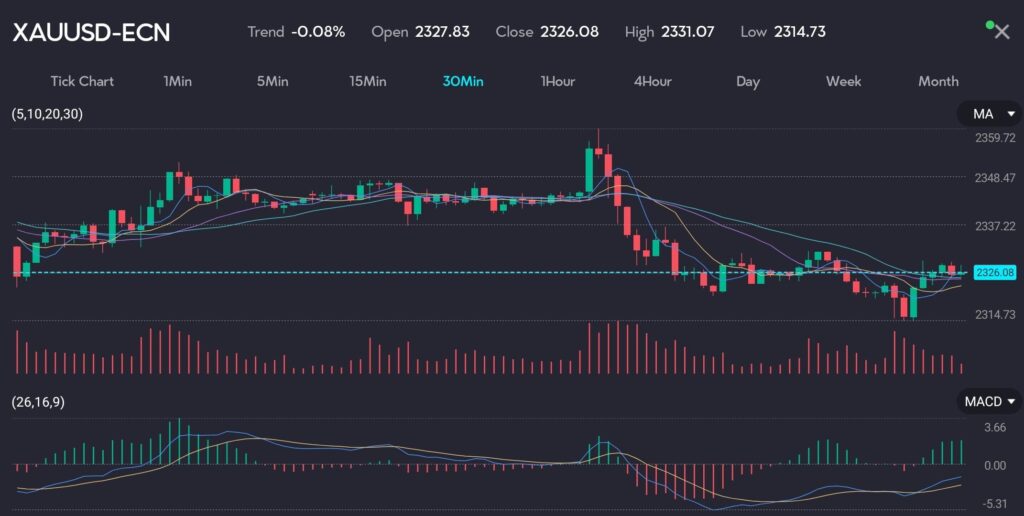This screenshot has height=516, width=1024.
Task: Switch to the Tick Chart tab
Action: click(x=82, y=81)
